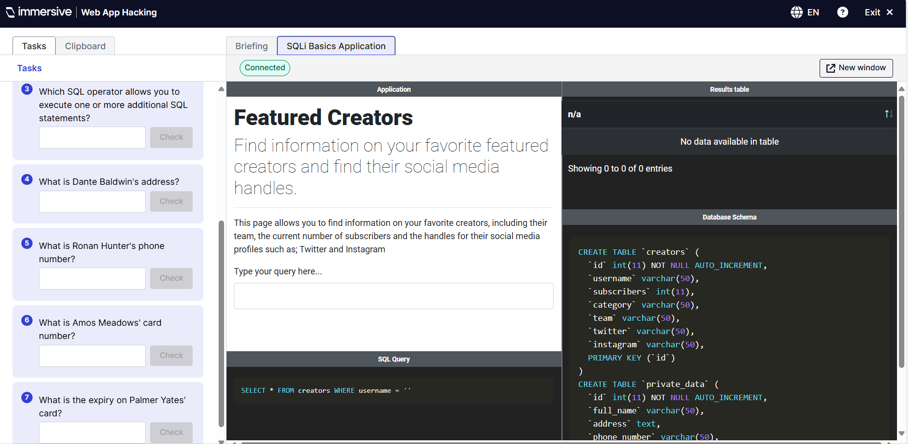Focus the Palmer Yates expiry answer field
The image size is (908, 444).
(92, 432)
